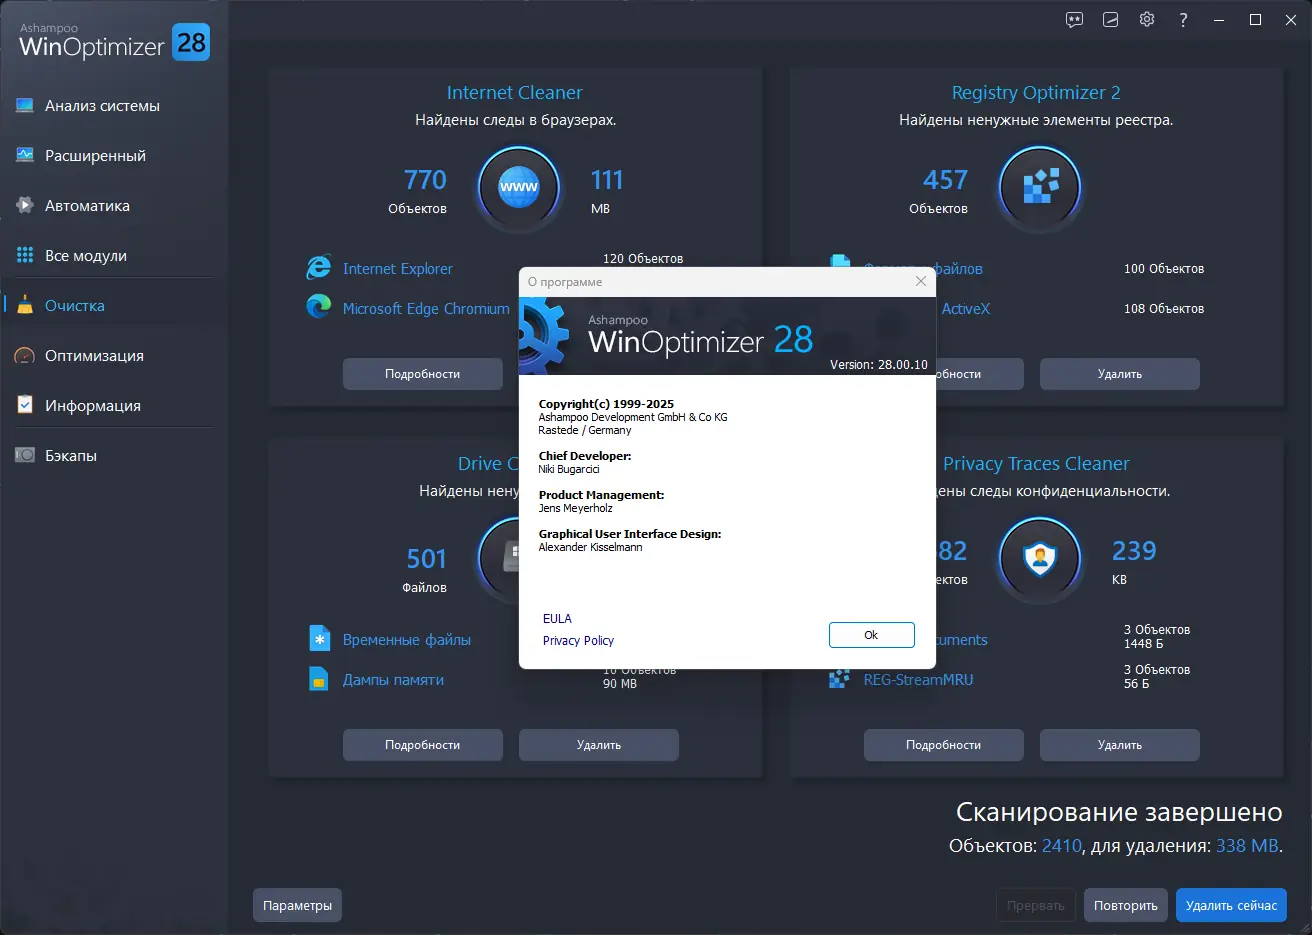1312x935 pixels.
Task: Select the ActiveX entry
Action: coord(966,309)
